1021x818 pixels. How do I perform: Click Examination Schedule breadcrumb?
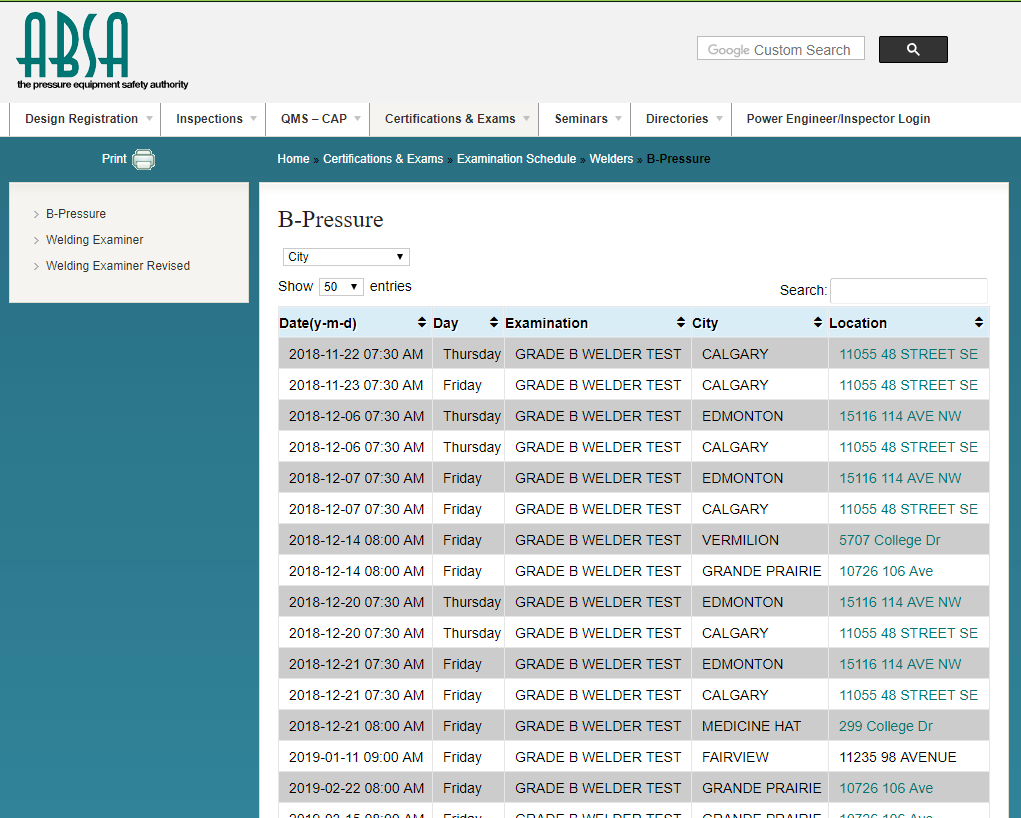coord(516,159)
